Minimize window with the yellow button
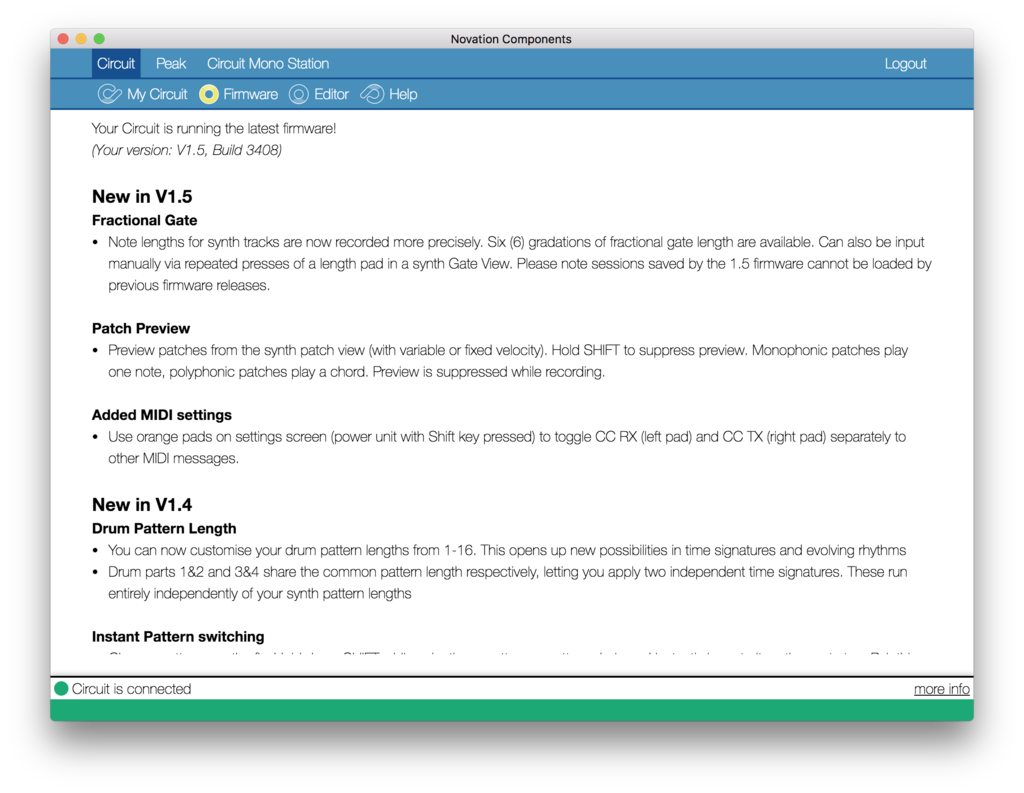 point(81,39)
